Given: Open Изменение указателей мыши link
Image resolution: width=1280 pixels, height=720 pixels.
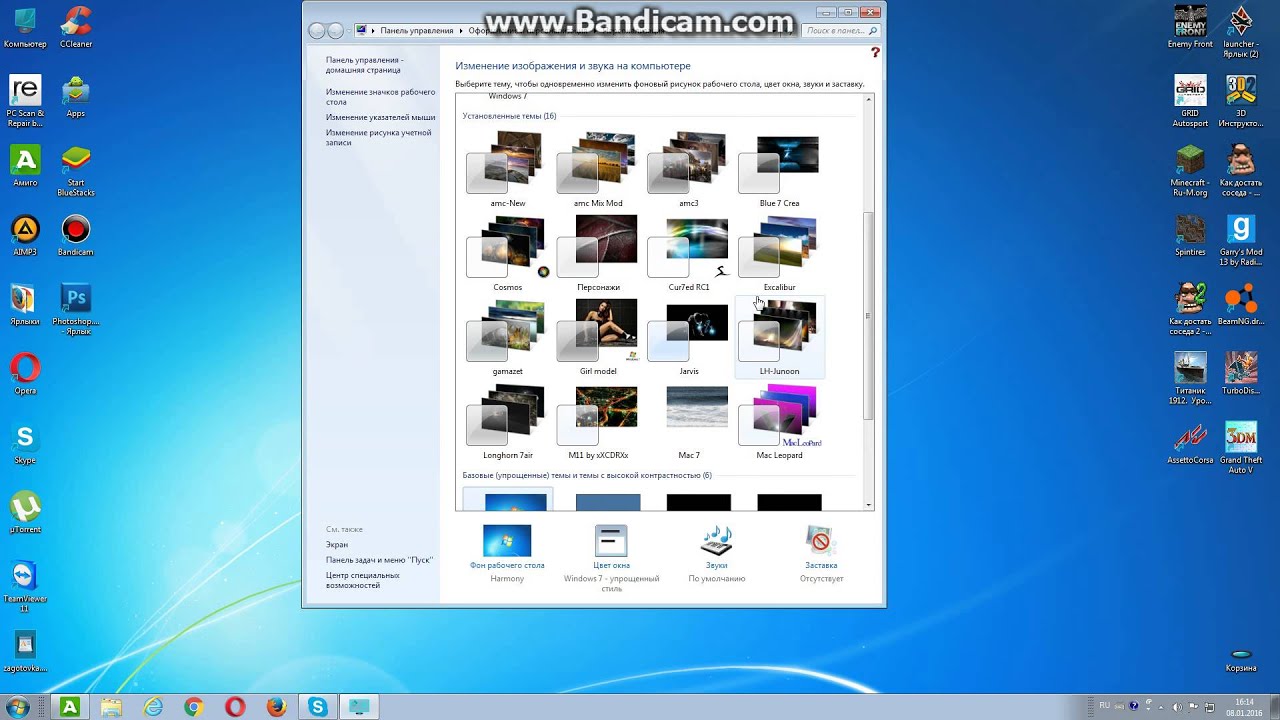Looking at the screenshot, I should pyautogui.click(x=380, y=117).
